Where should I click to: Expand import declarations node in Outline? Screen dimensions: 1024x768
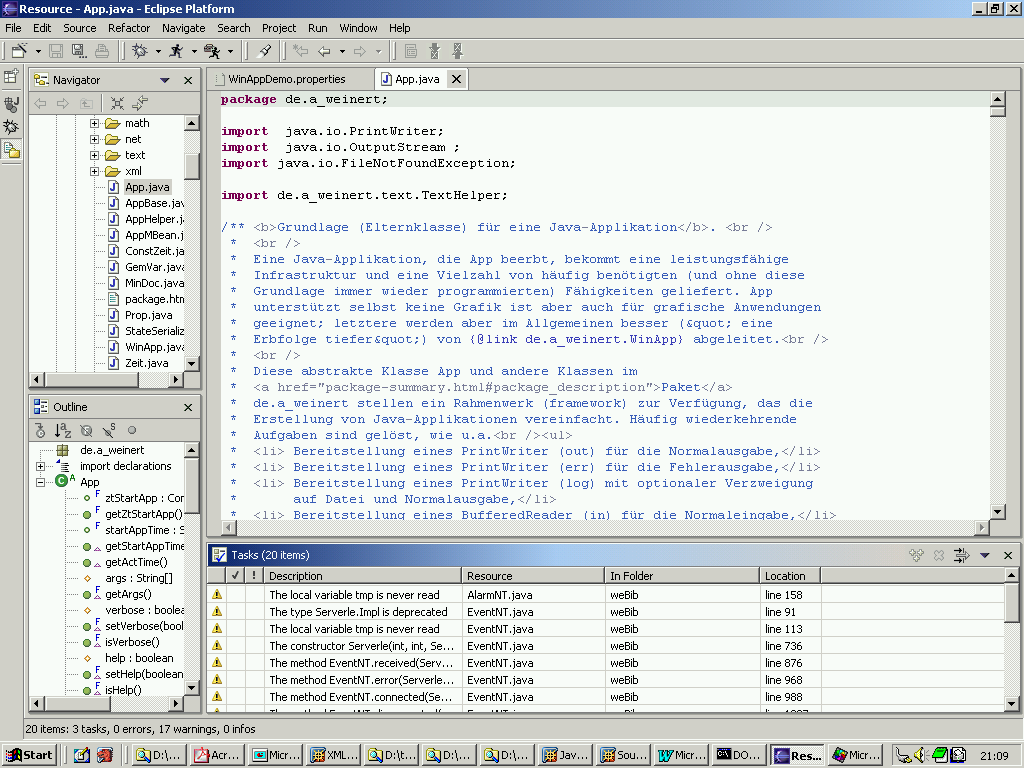click(40, 466)
